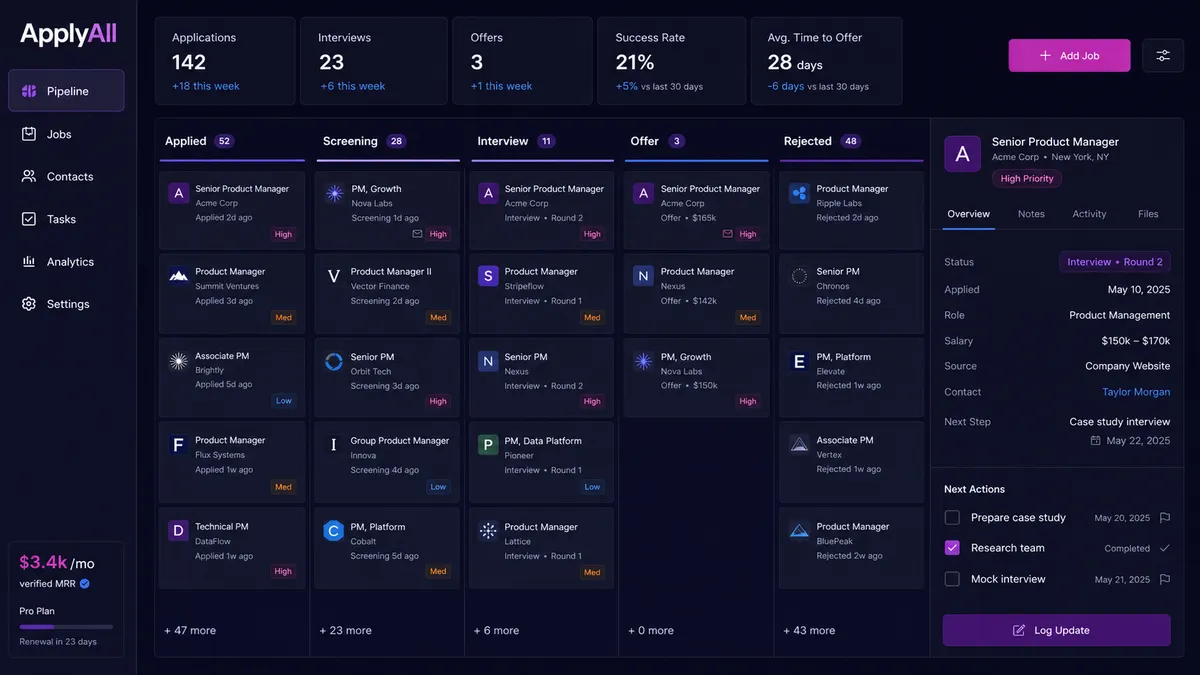The image size is (1200, 675).
Task: Open PM, Platform Elevate rejected card
Action: click(851, 376)
